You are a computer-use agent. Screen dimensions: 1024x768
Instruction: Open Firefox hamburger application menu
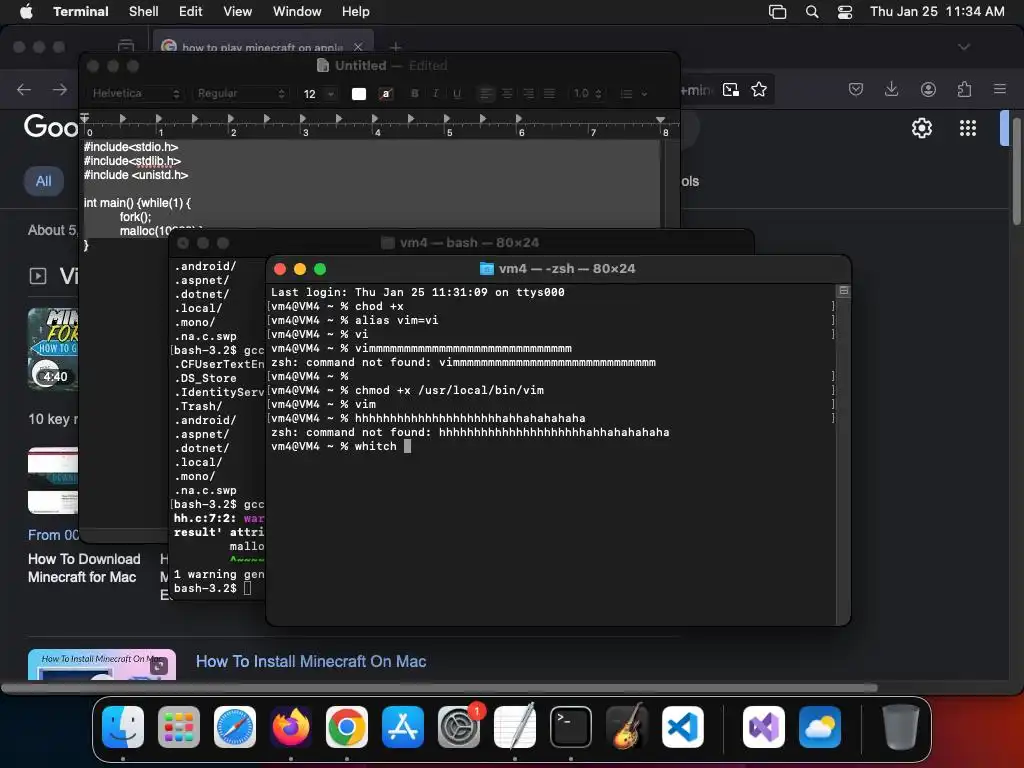[x=1000, y=89]
